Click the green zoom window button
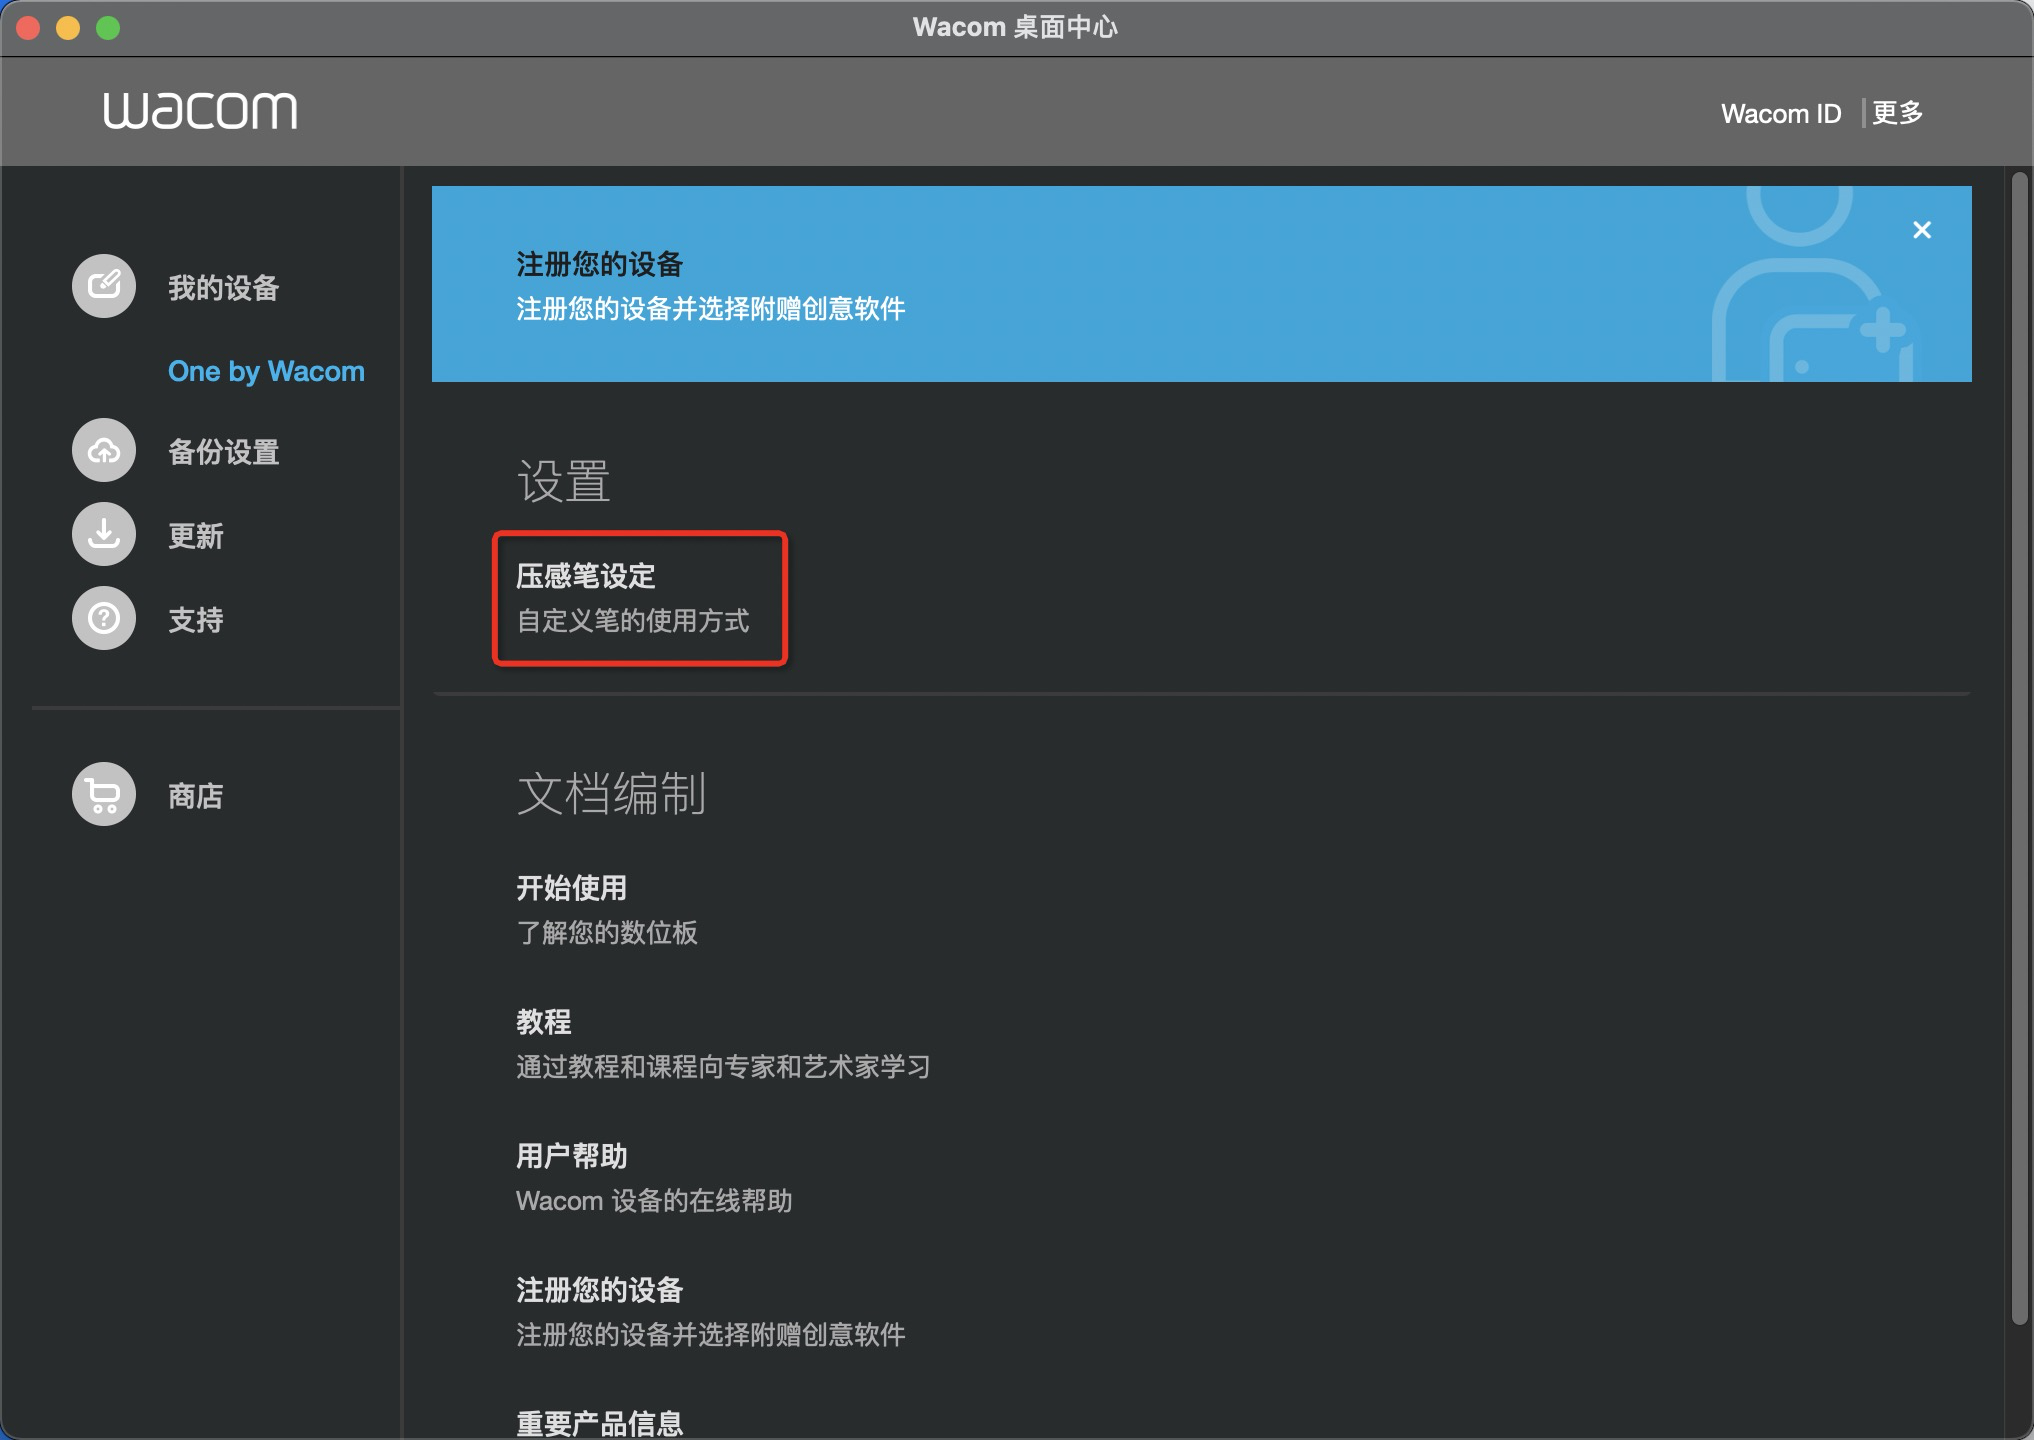Screen dimensions: 2034x1440 pos(108,28)
